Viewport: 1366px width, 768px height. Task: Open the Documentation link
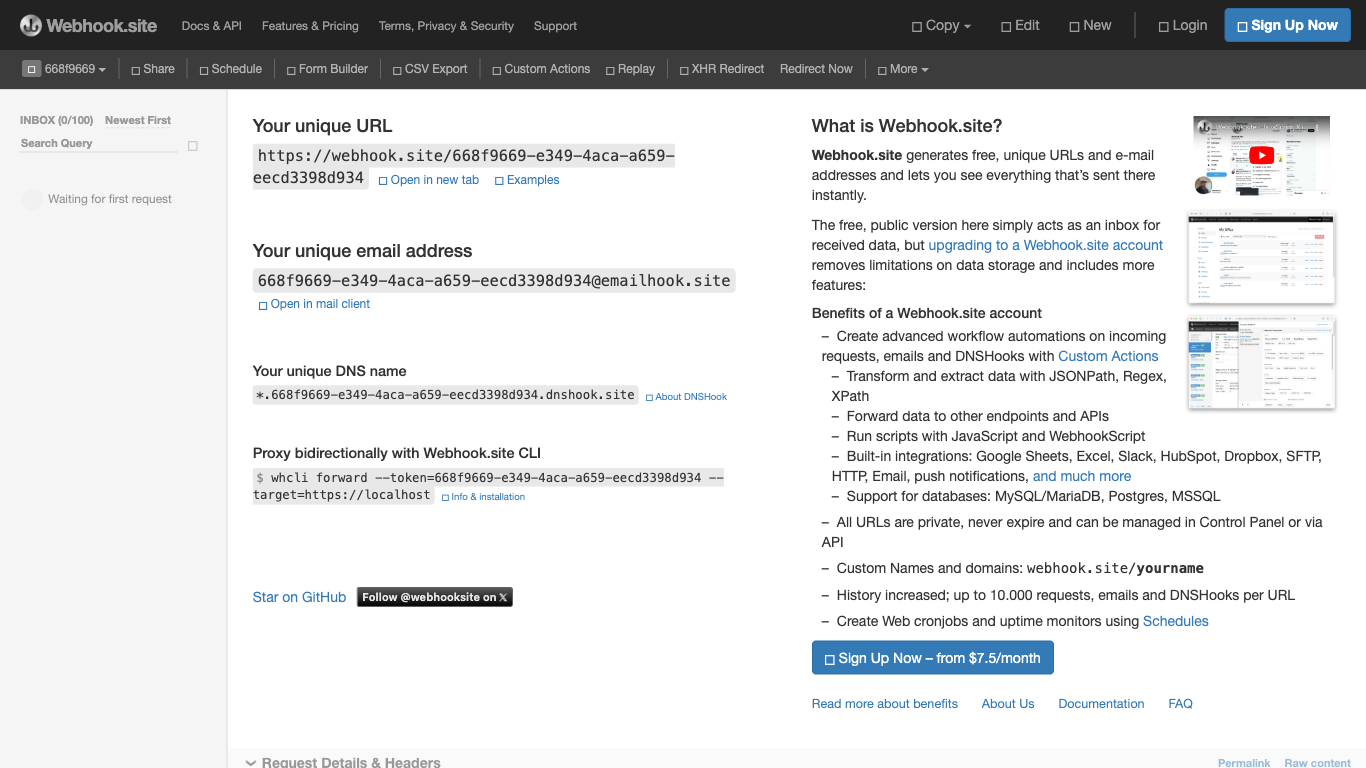pyautogui.click(x=1101, y=704)
